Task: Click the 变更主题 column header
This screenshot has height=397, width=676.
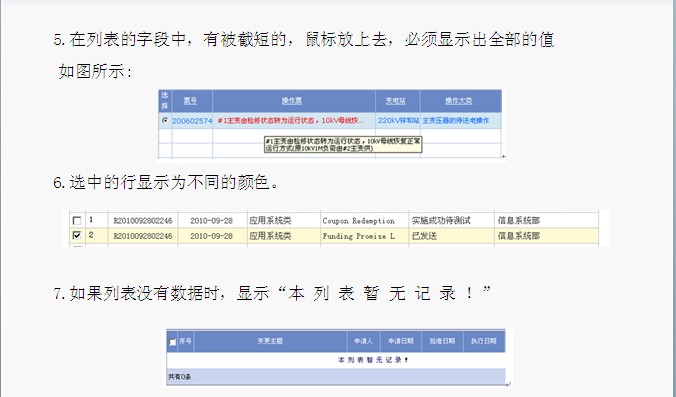Action: 270,341
